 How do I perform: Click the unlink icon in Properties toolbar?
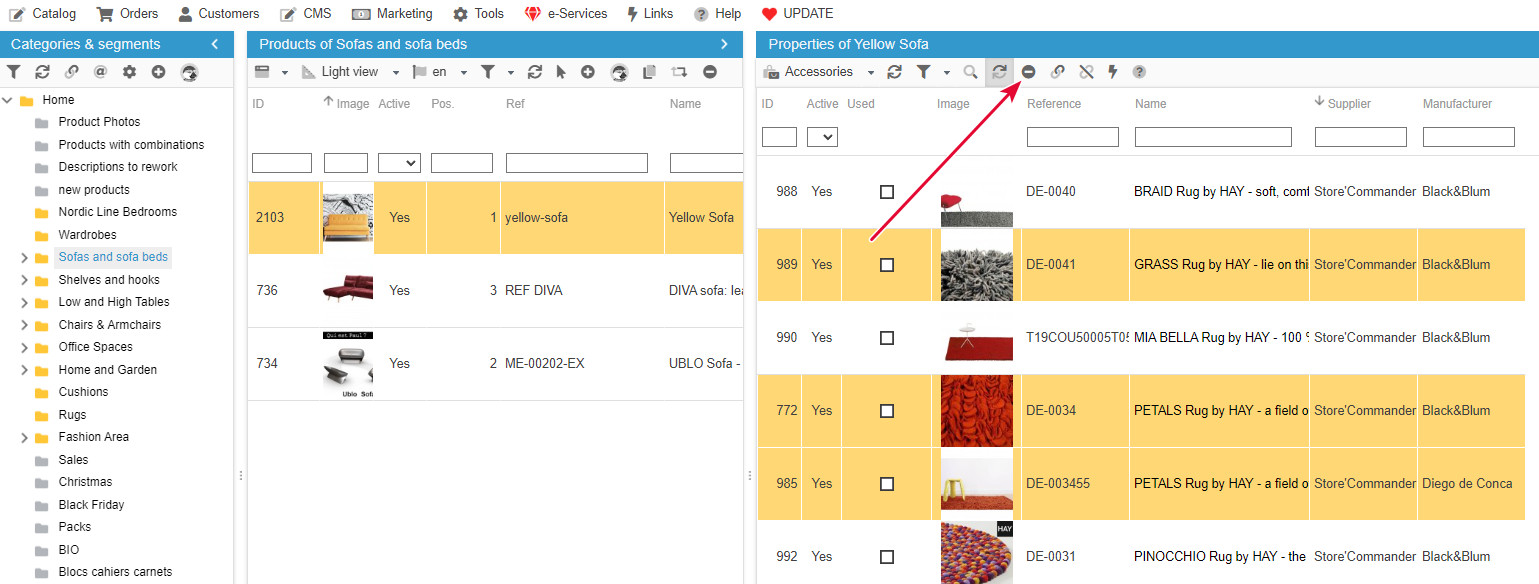(1086, 72)
